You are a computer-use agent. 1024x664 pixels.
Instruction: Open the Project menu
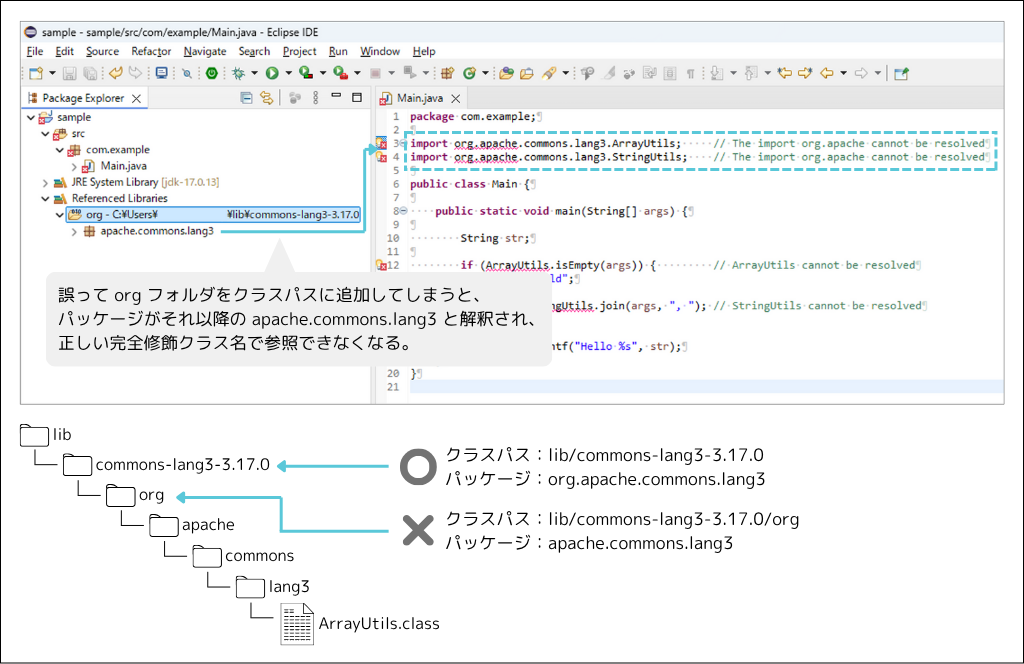tap(300, 52)
